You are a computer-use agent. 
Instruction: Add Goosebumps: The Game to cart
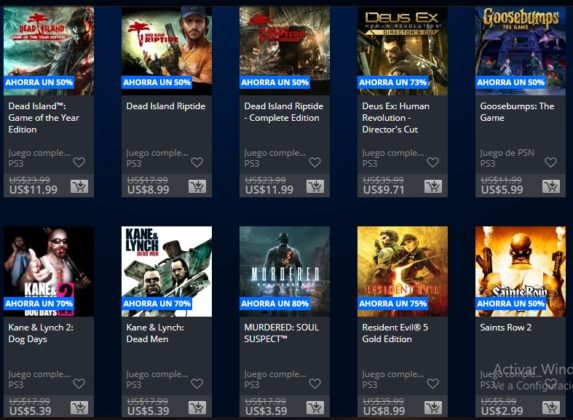[x=551, y=186]
